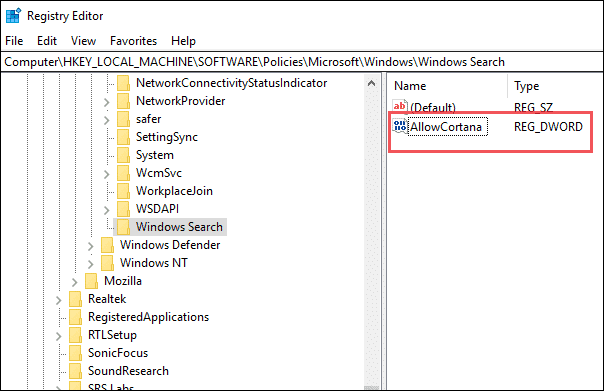Click the SonicFocus folder icon
The width and height of the screenshot is (604, 391).
[x=75, y=353]
